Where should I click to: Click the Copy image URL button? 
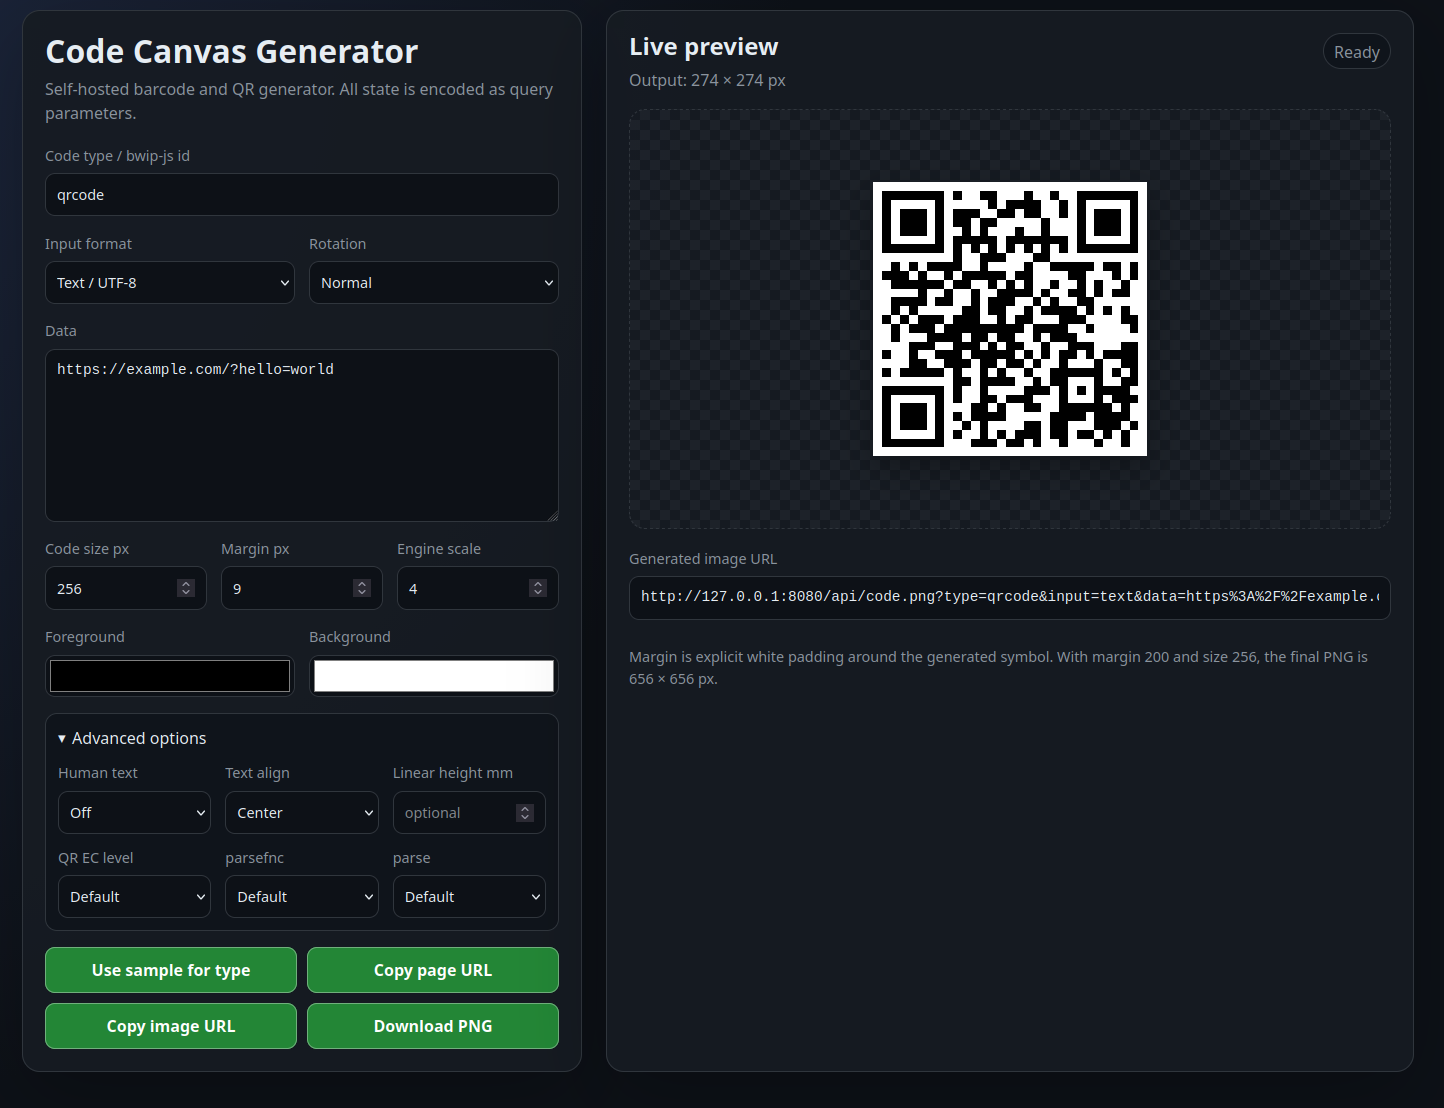[x=171, y=1026]
